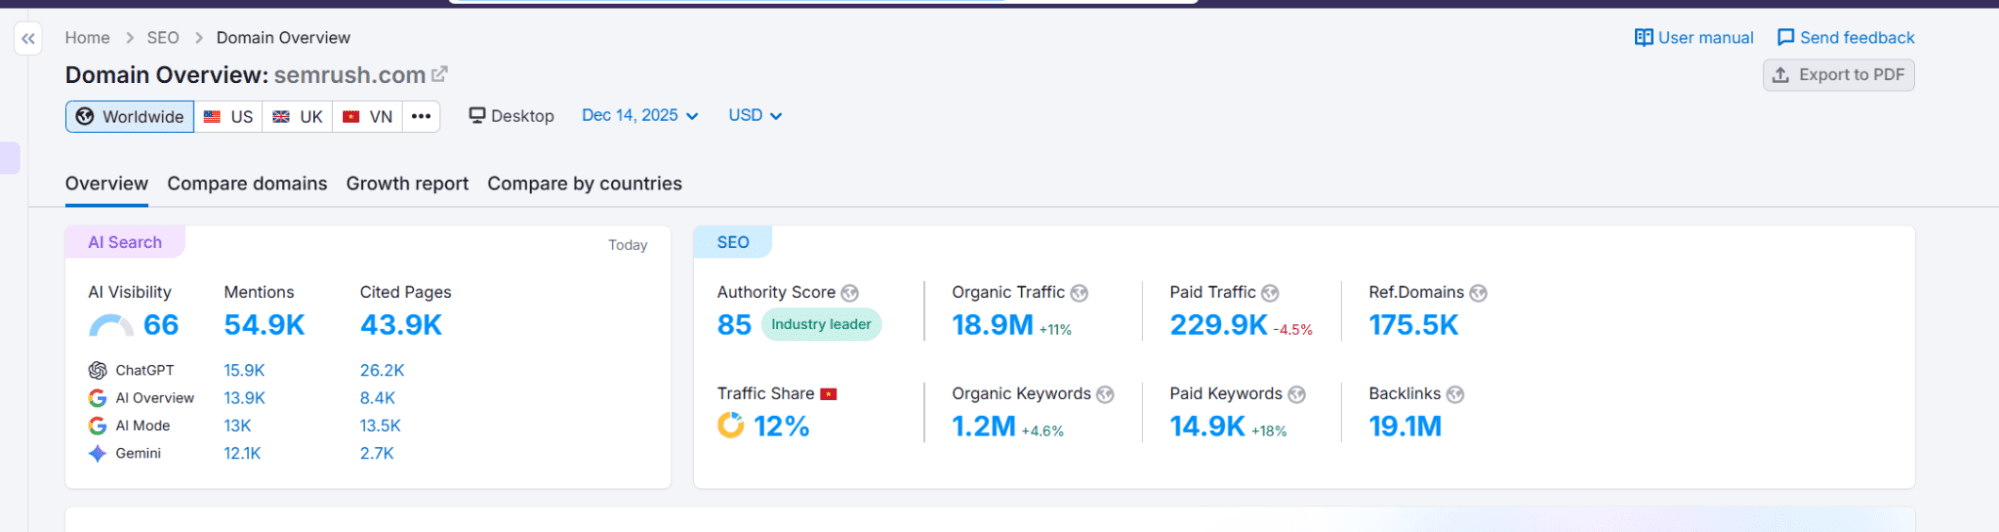Viewport: 1999px width, 532px height.
Task: Click info icon next to Organic Traffic
Action: (1079, 293)
